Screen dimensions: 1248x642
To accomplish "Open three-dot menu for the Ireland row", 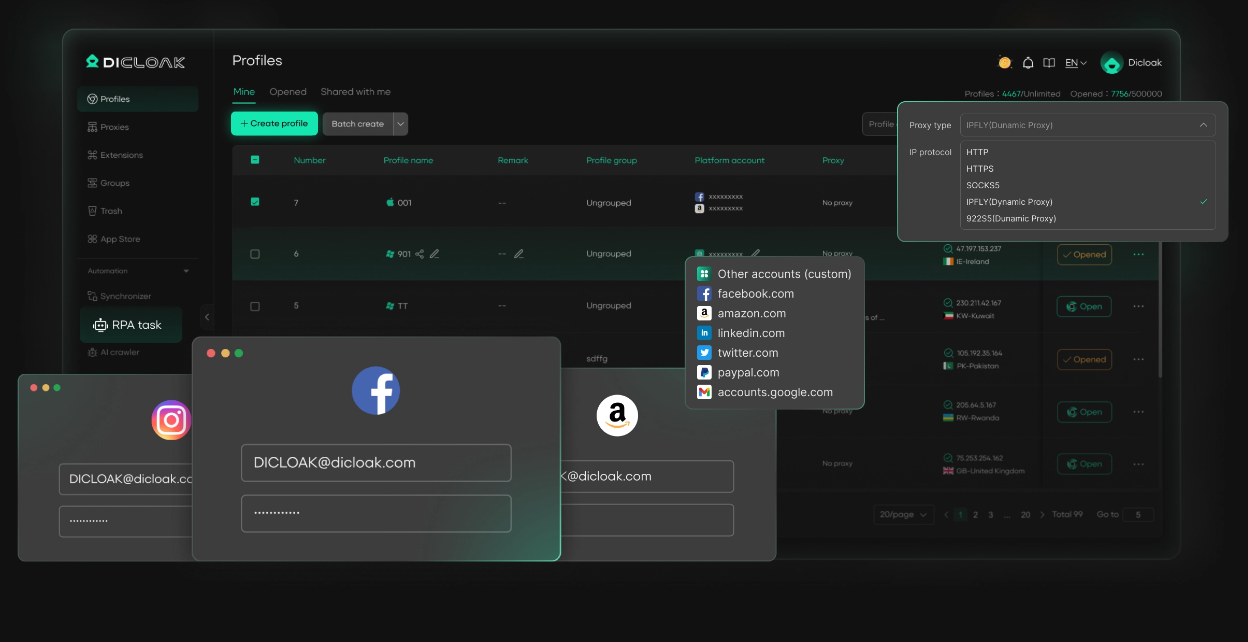I will click(1138, 254).
